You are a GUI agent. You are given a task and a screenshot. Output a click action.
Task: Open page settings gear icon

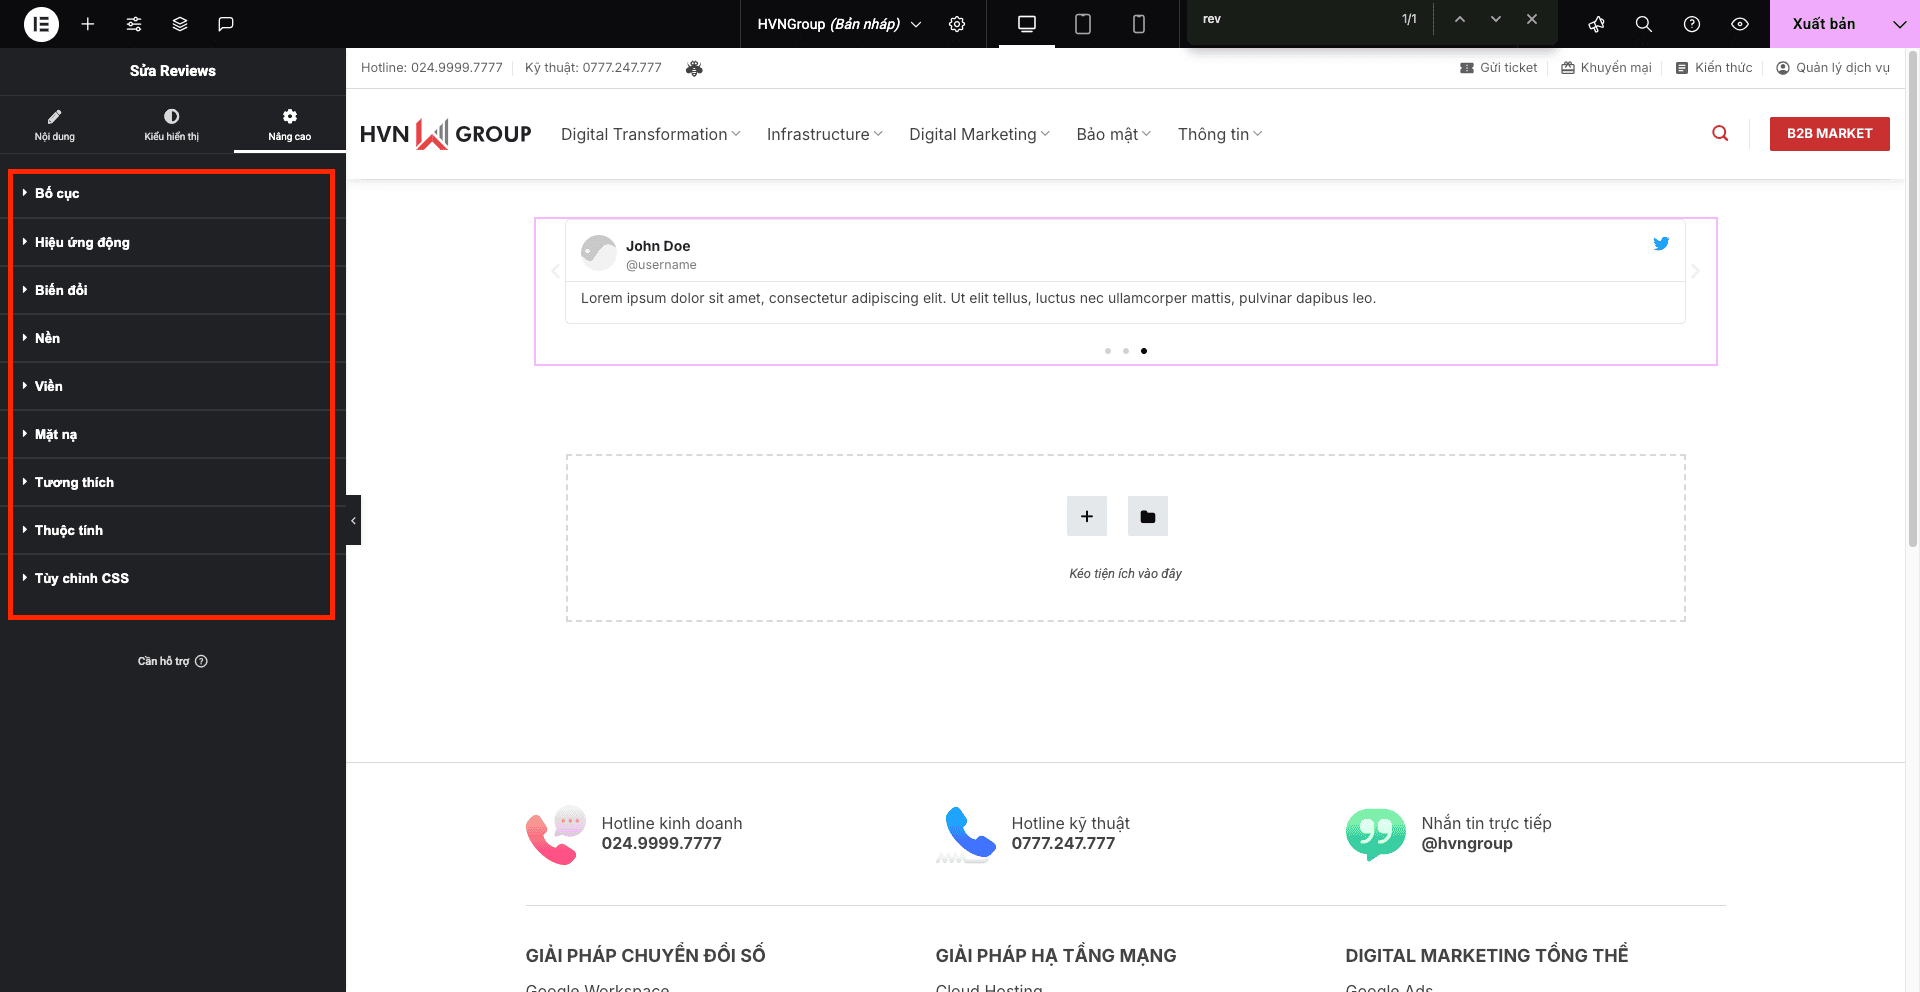coord(957,24)
